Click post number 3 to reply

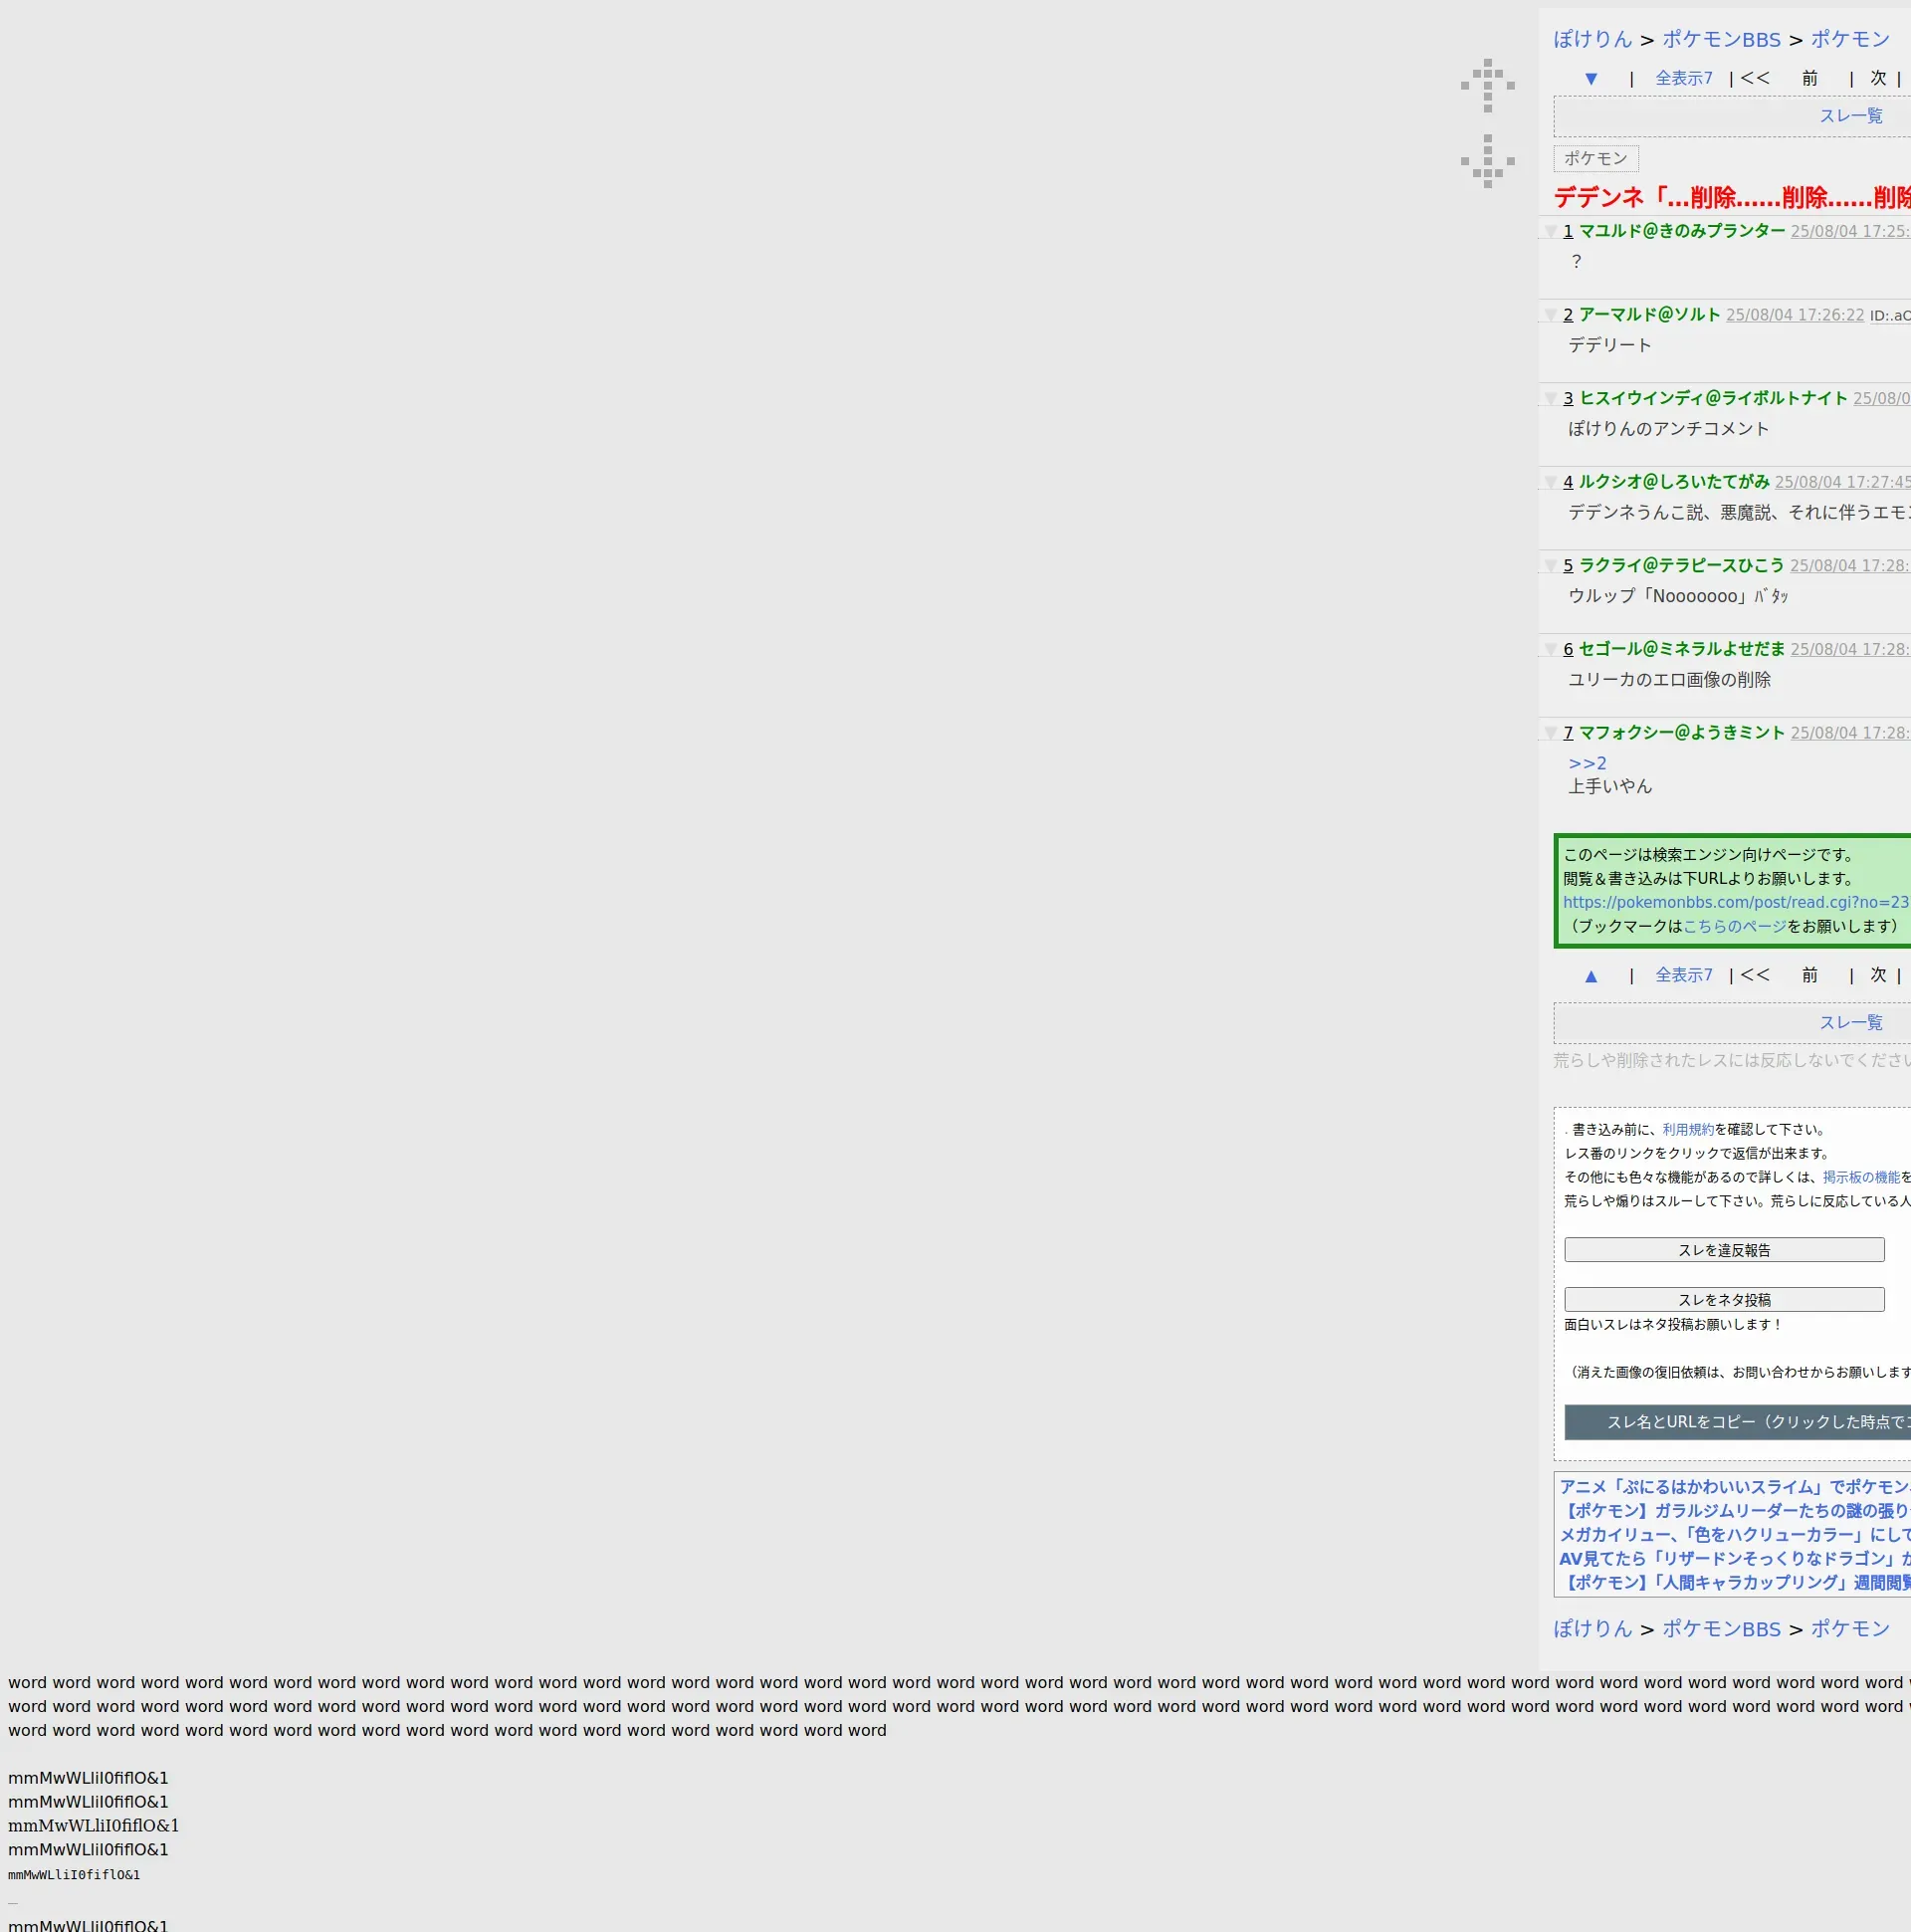(x=1568, y=399)
